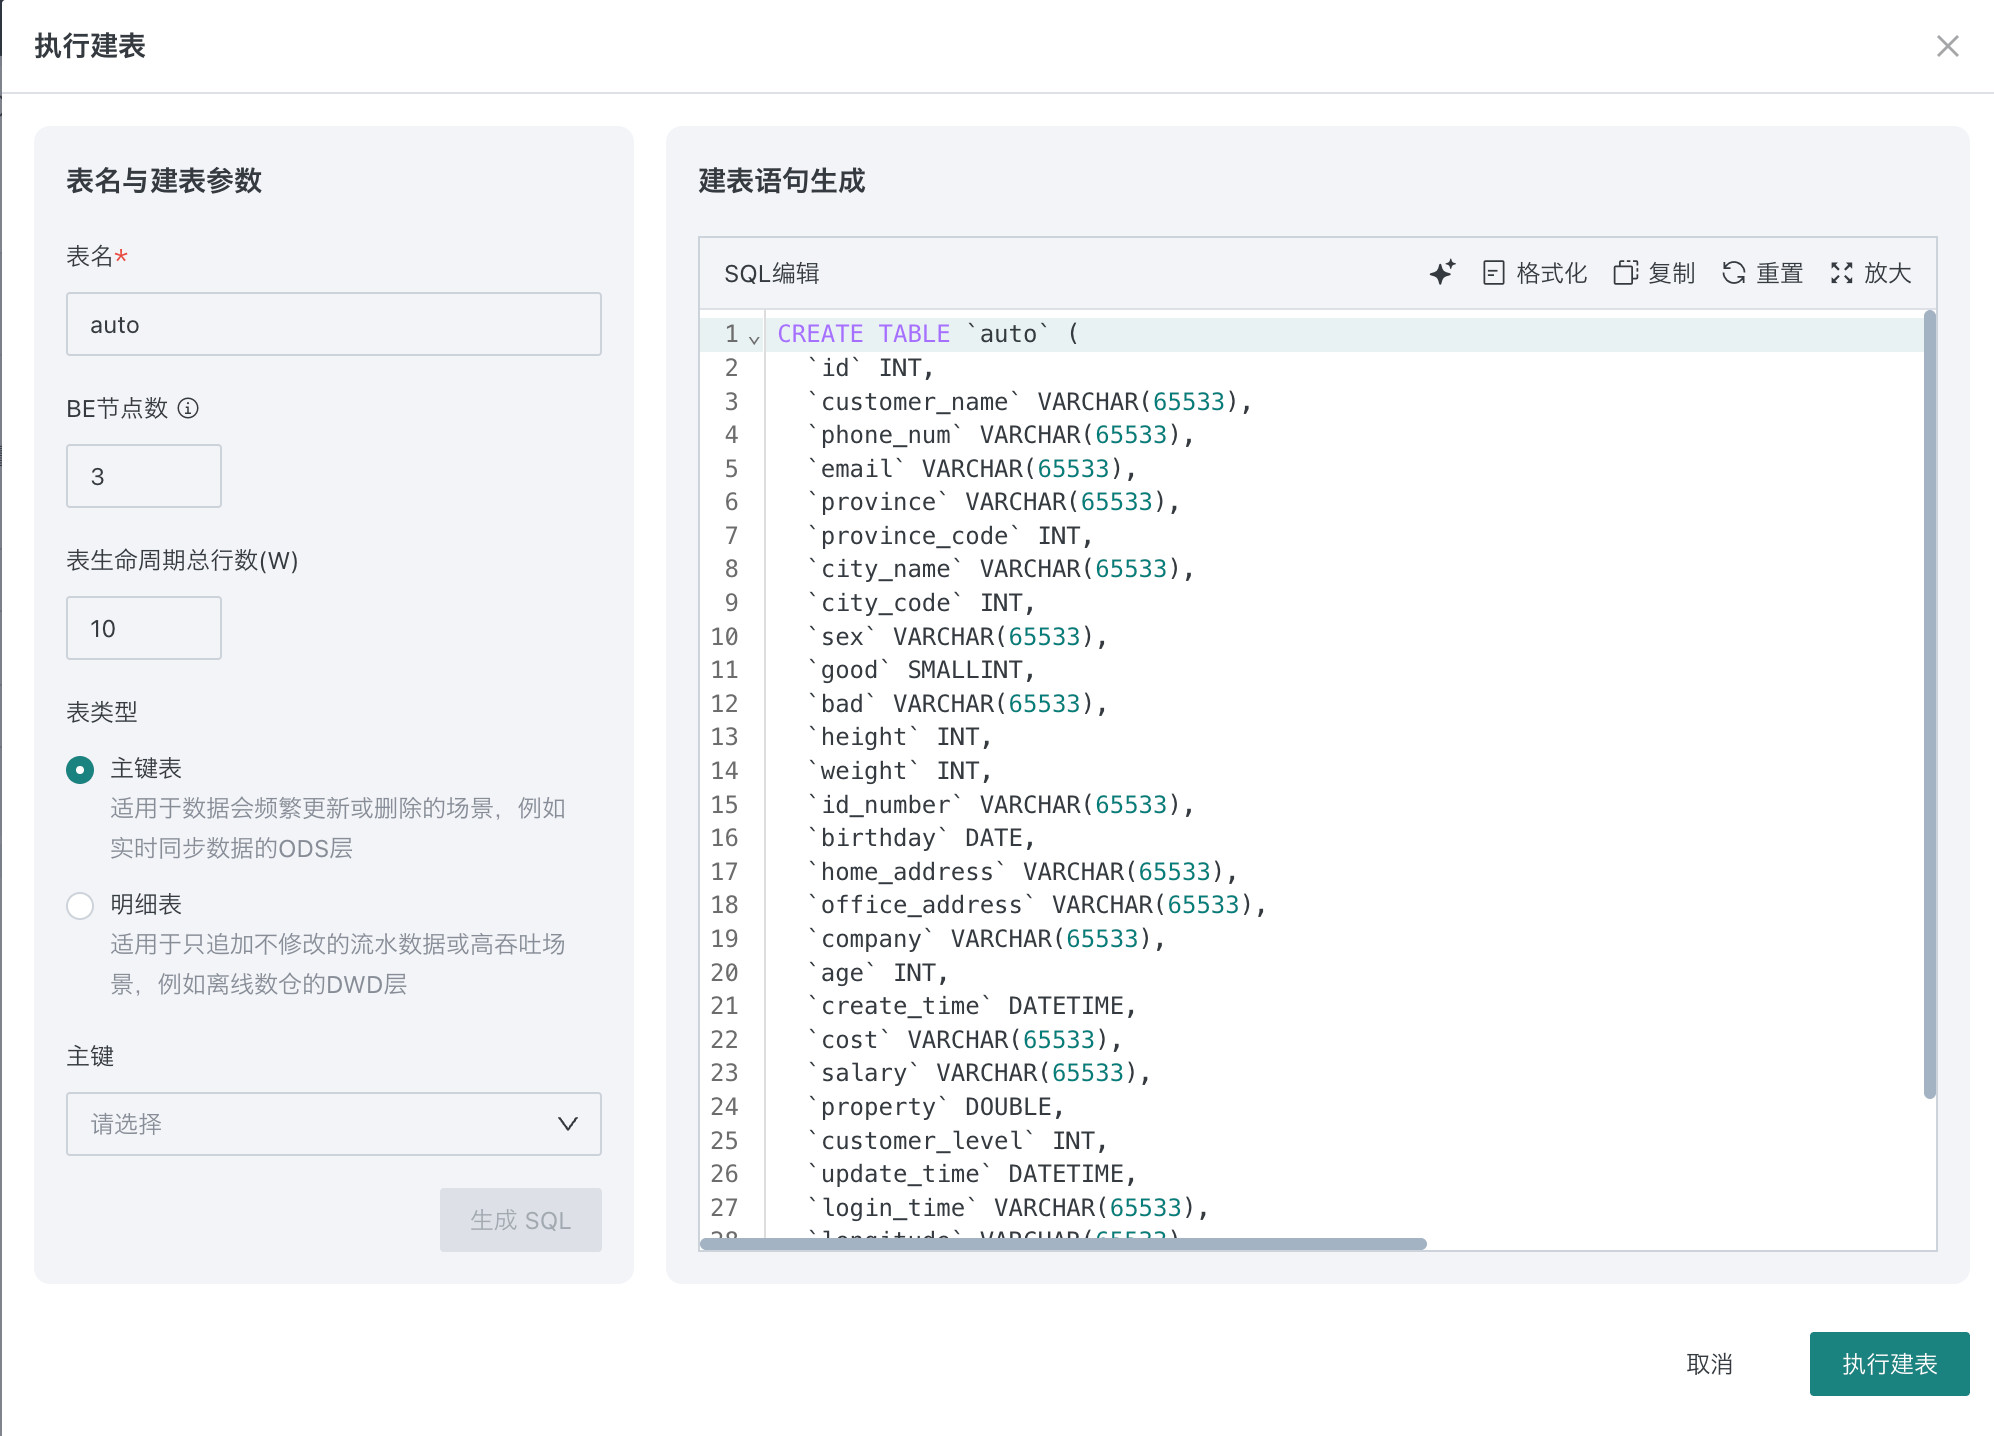Viewport: 1994px width, 1436px height.
Task: Click the vertical scrollbar of SQL editor
Action: (1929, 704)
